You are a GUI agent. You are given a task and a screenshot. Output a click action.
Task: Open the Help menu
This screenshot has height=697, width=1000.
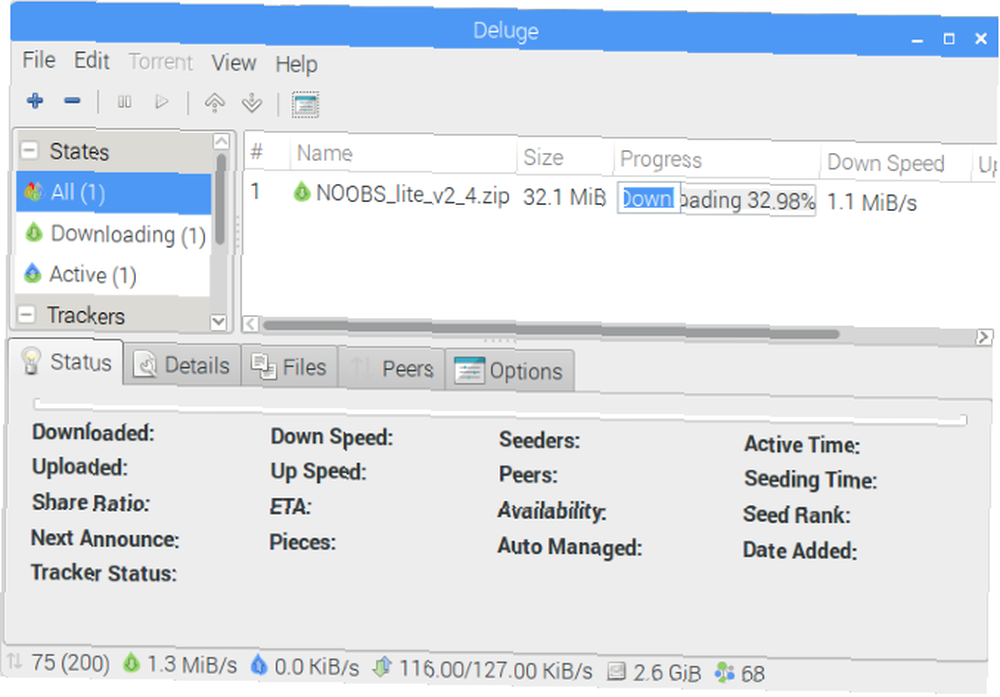tap(296, 64)
